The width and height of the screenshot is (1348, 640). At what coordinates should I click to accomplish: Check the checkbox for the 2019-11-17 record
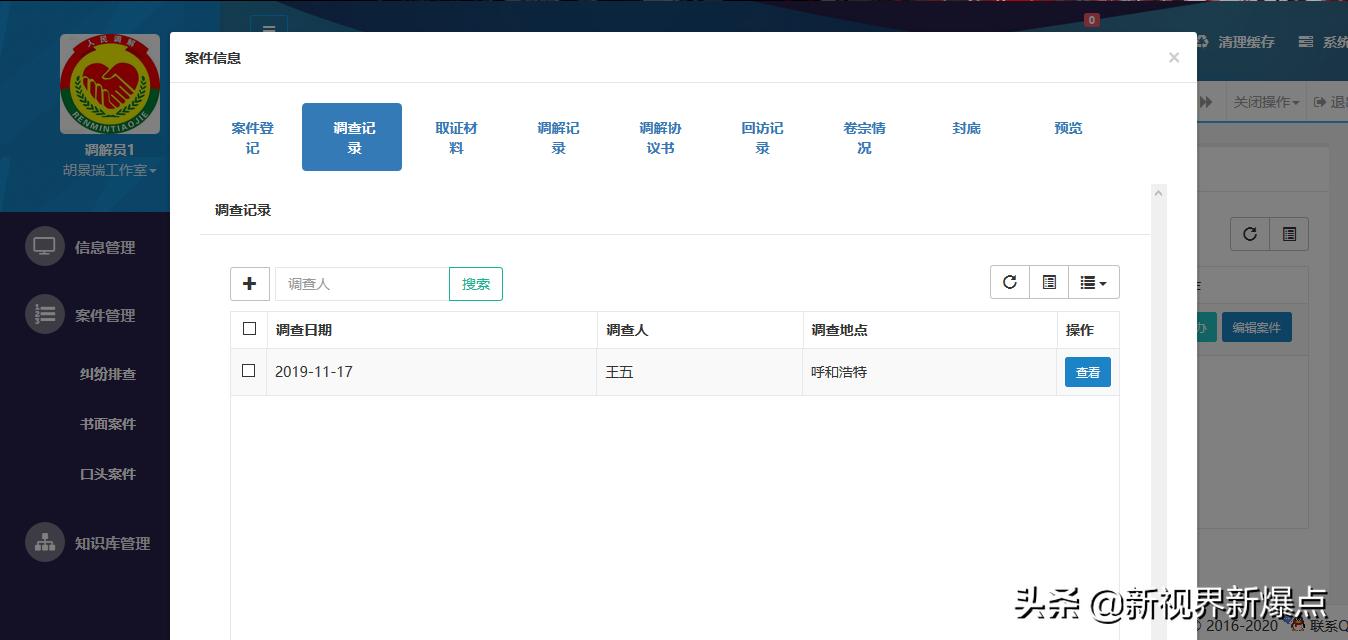(249, 371)
